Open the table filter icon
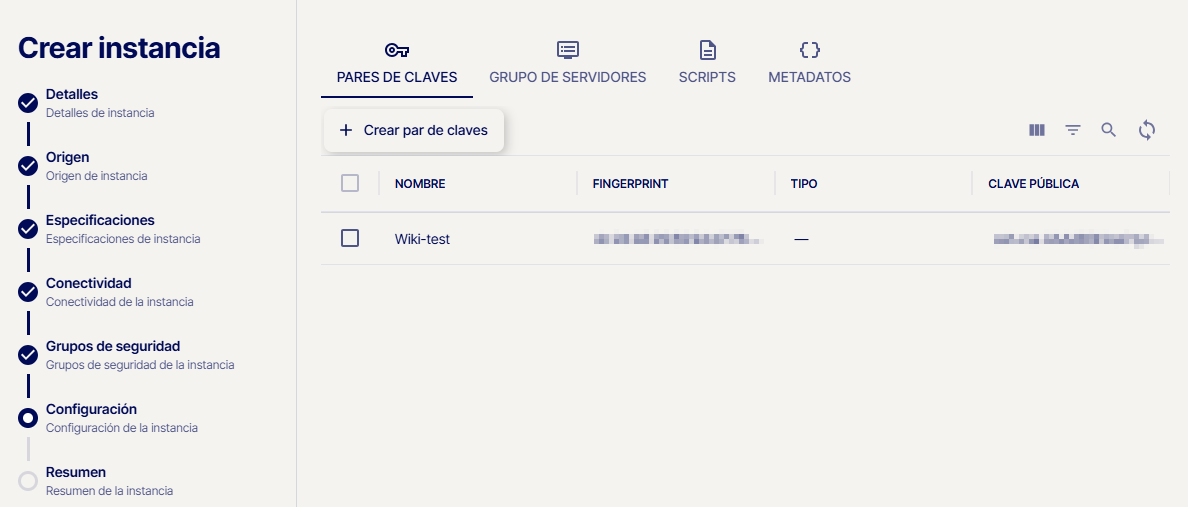1188x507 pixels. point(1073,130)
